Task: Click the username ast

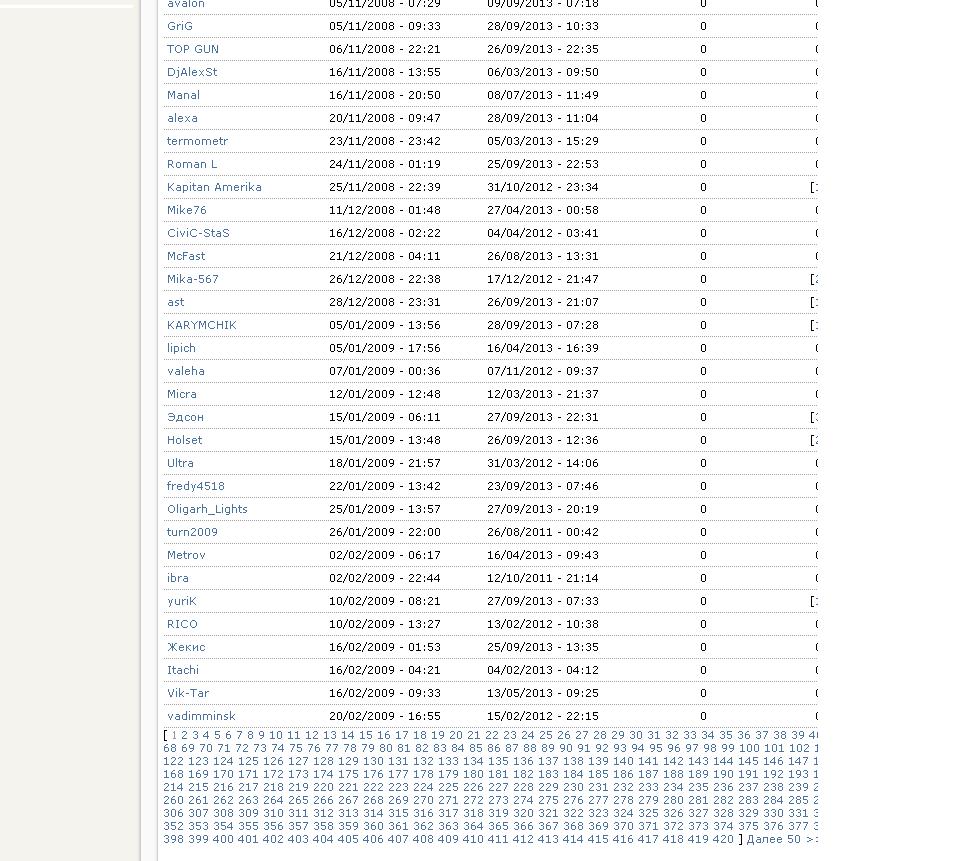Action: tap(175, 302)
